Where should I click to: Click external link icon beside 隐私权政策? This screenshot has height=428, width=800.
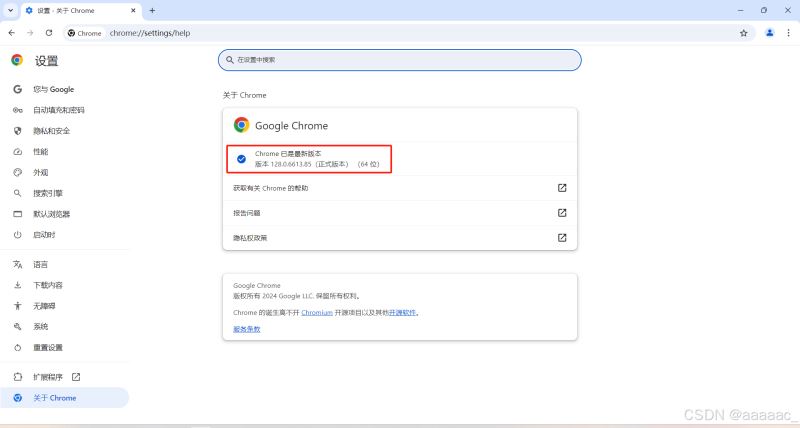[x=562, y=238]
